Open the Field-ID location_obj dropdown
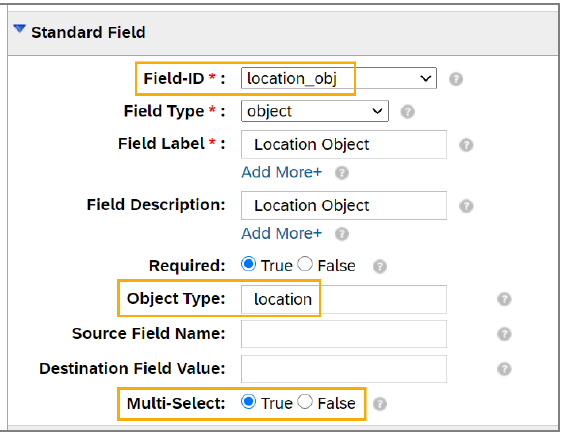The height and width of the screenshot is (434, 561). pos(339,78)
